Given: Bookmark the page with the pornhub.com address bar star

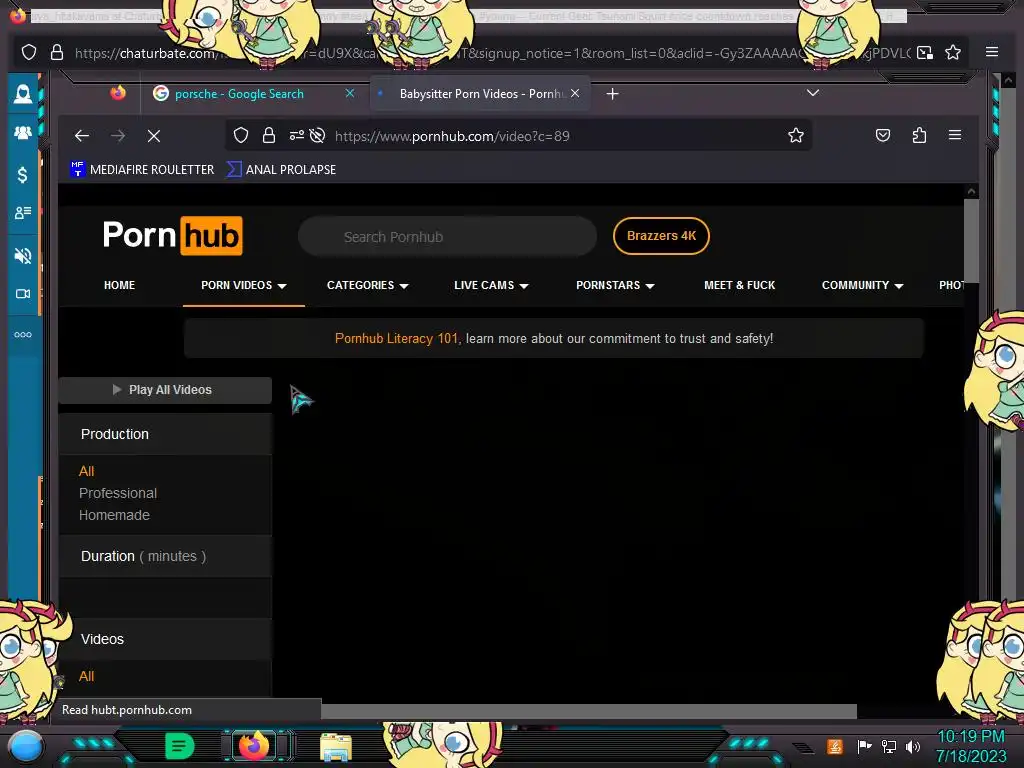Looking at the screenshot, I should click(x=795, y=135).
